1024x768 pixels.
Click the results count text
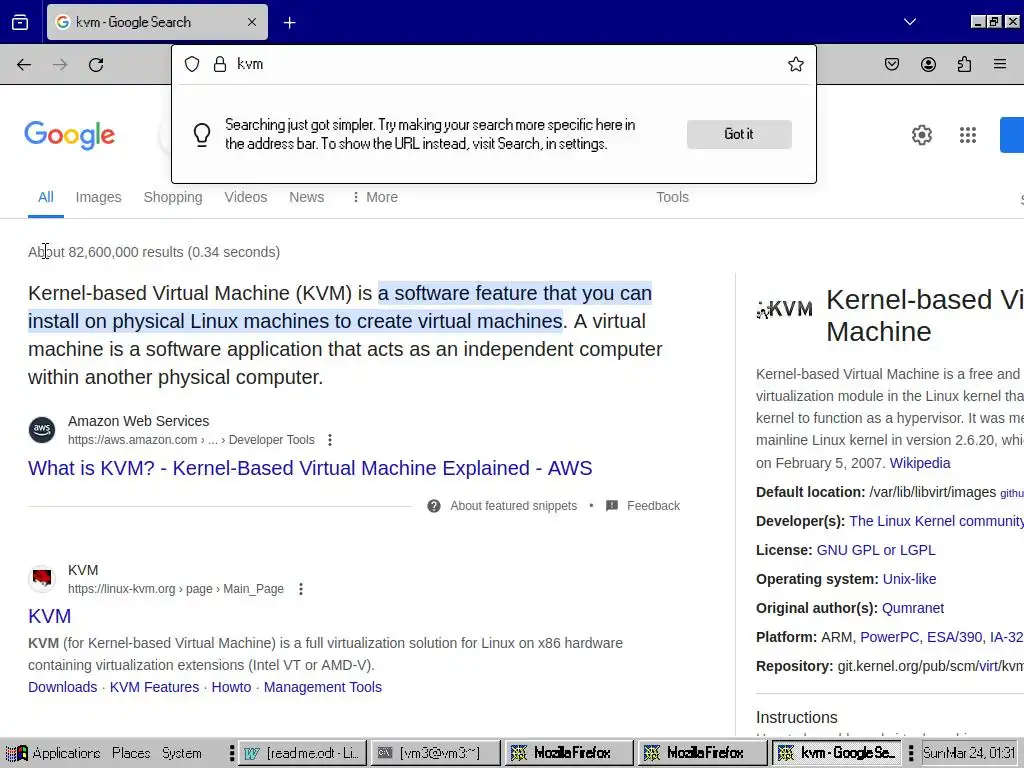pyautogui.click(x=154, y=252)
